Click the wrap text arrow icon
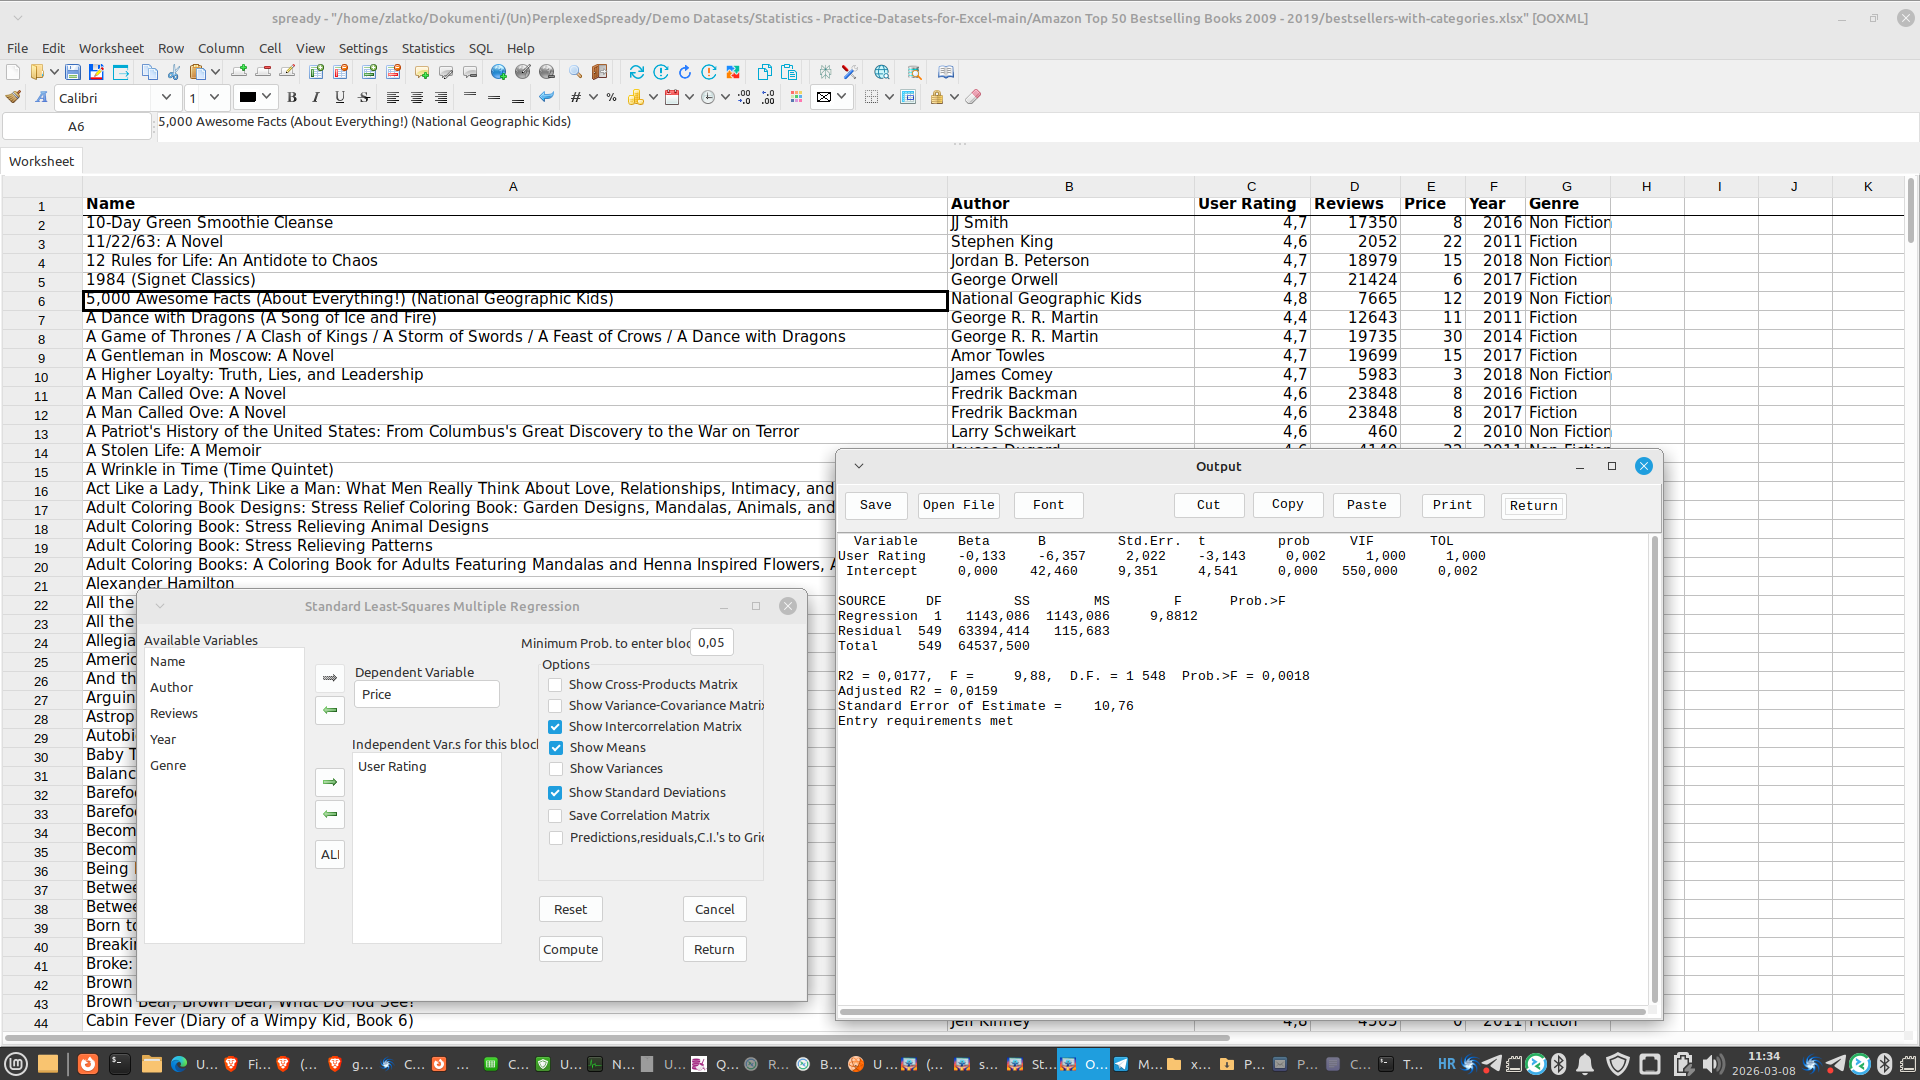This screenshot has height=1080, width=1920. [x=546, y=97]
